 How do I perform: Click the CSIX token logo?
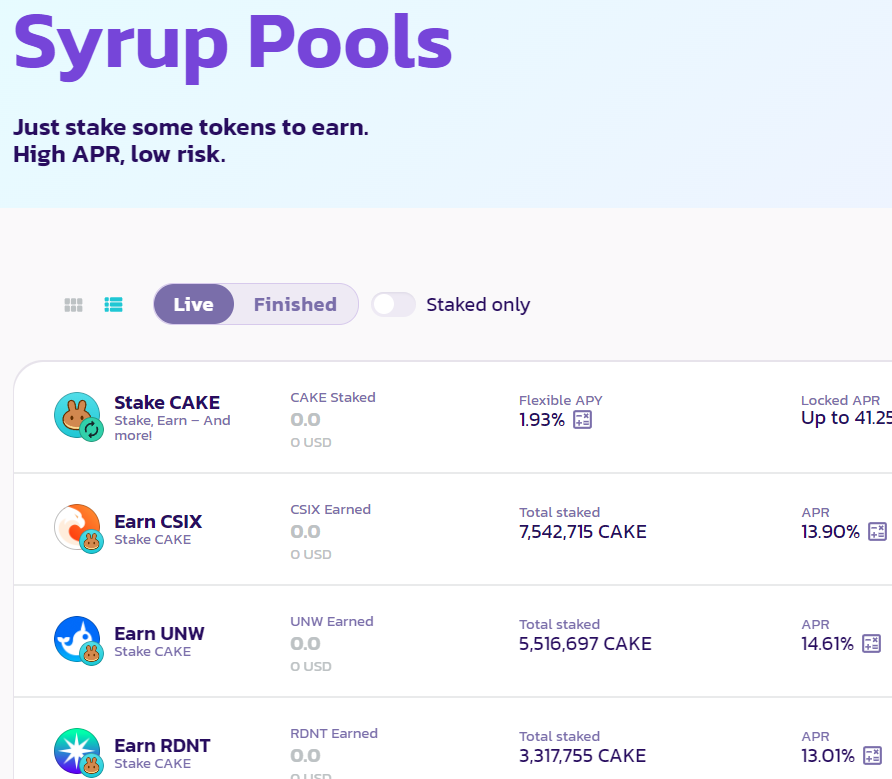point(77,528)
